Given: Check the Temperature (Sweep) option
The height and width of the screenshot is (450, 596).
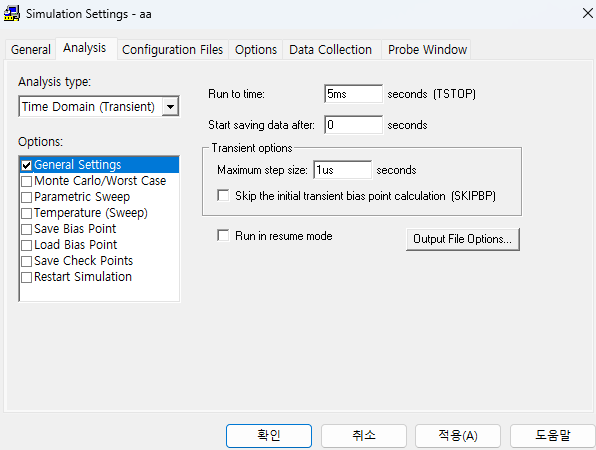Looking at the screenshot, I should coord(27,213).
